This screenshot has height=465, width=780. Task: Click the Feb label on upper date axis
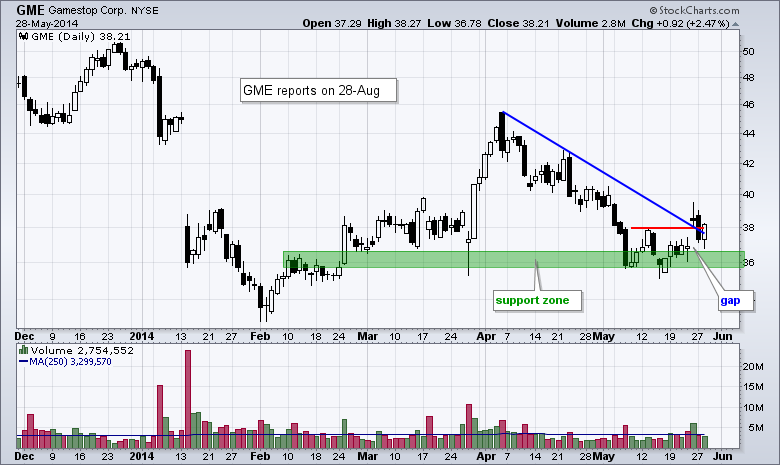click(260, 337)
